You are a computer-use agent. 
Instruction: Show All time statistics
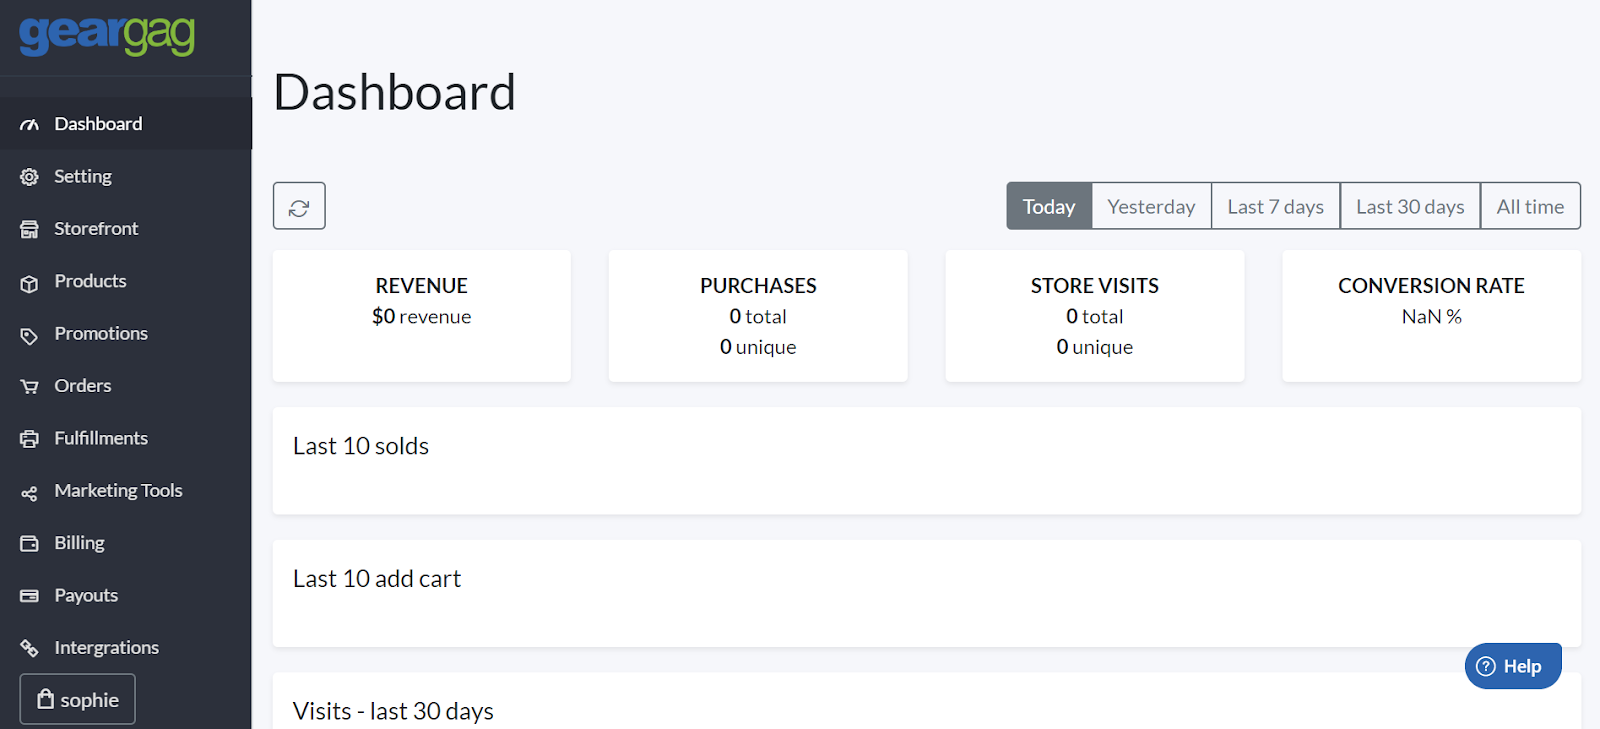coord(1529,207)
